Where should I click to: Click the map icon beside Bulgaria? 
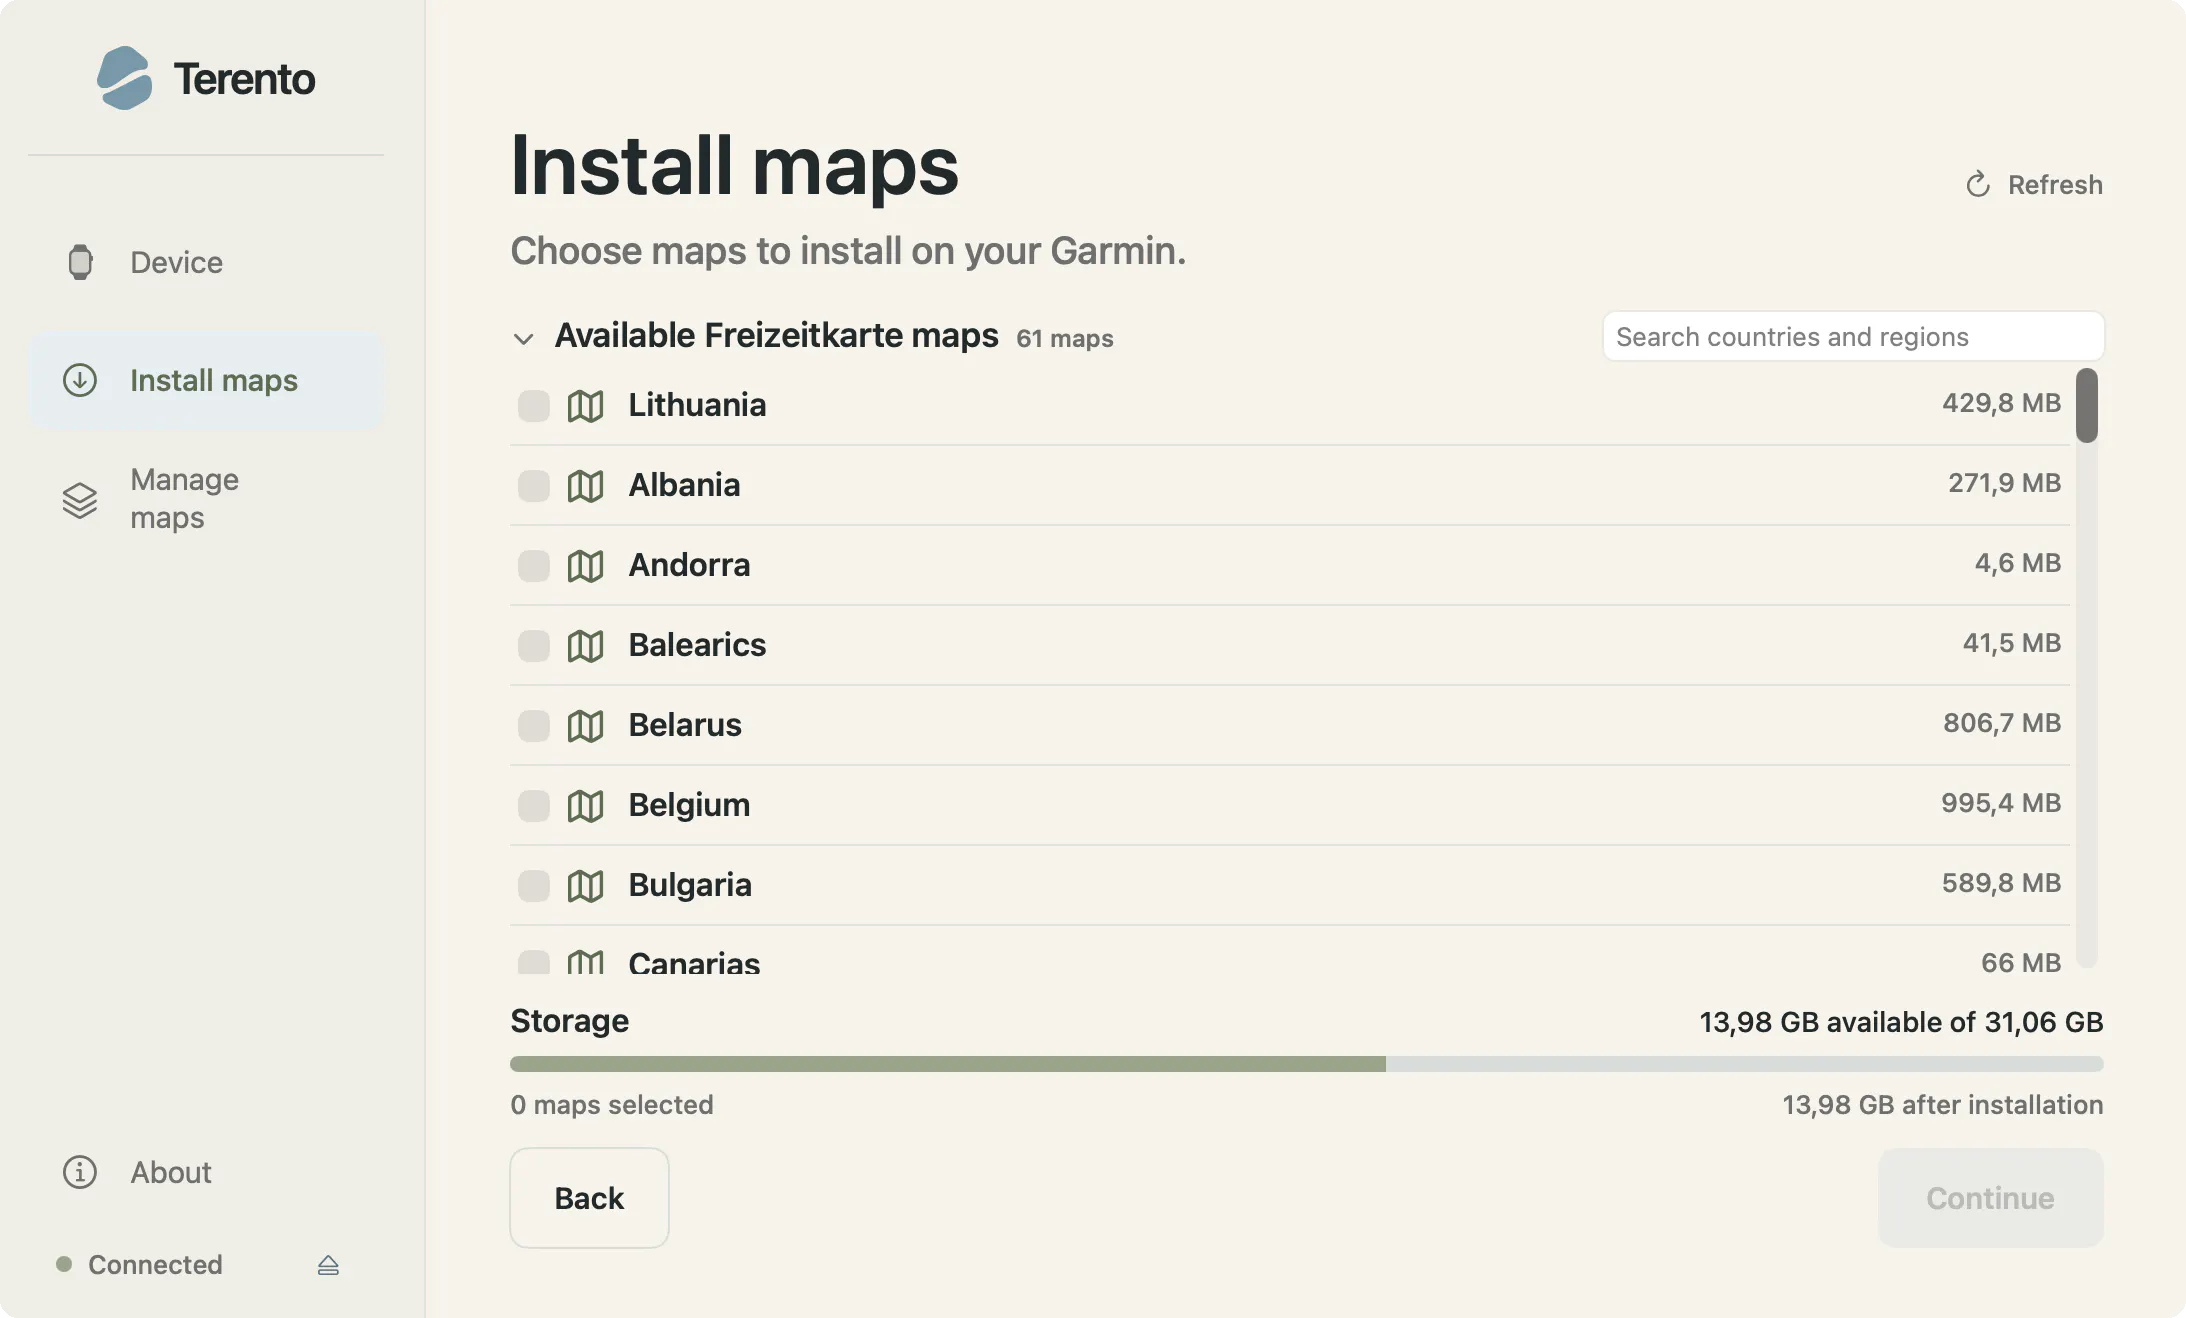[586, 885]
